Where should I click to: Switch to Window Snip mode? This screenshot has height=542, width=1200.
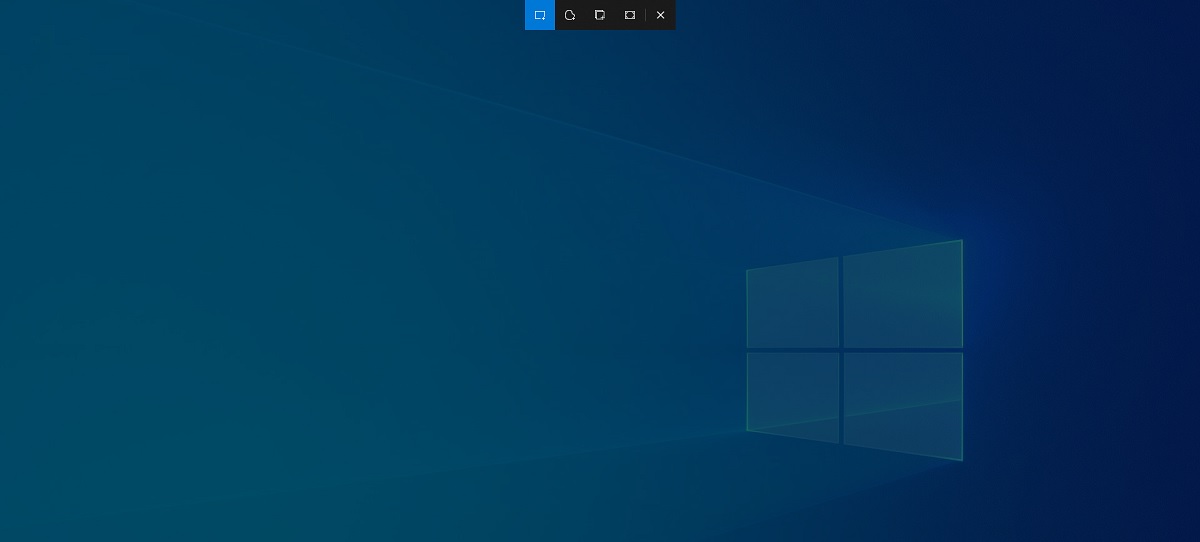600,15
